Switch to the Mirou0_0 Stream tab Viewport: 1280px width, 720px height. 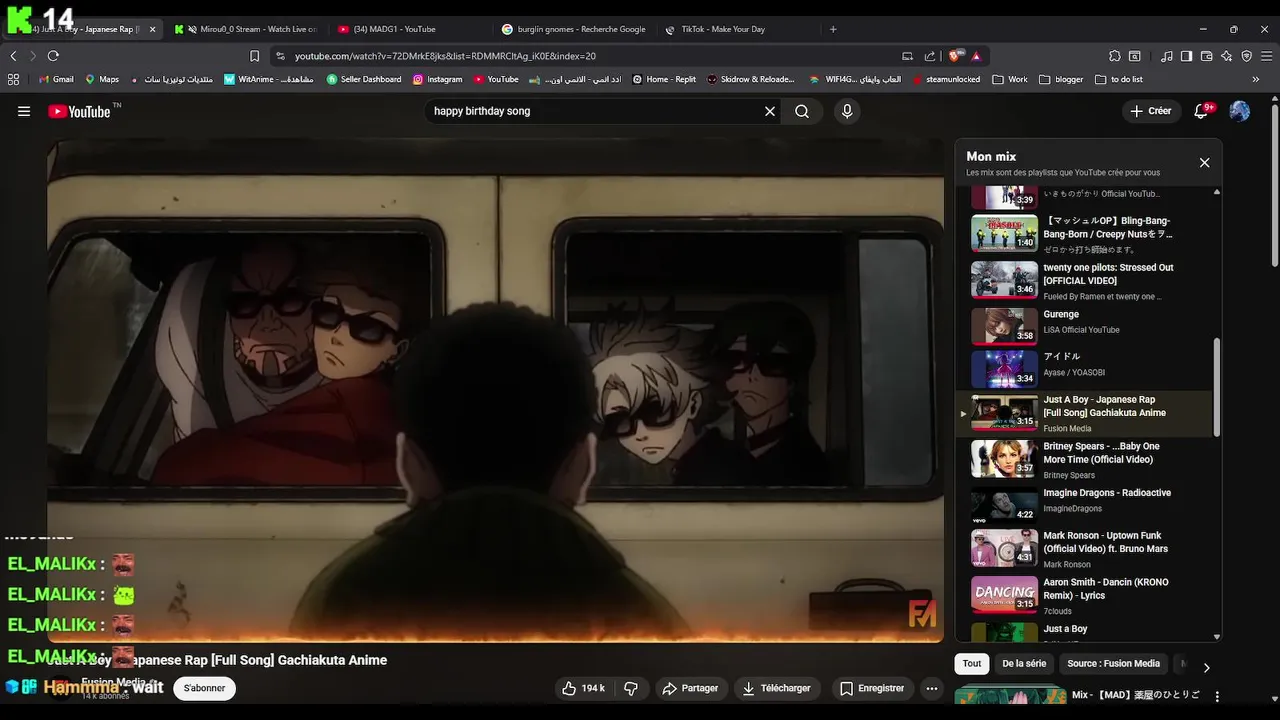coord(245,29)
